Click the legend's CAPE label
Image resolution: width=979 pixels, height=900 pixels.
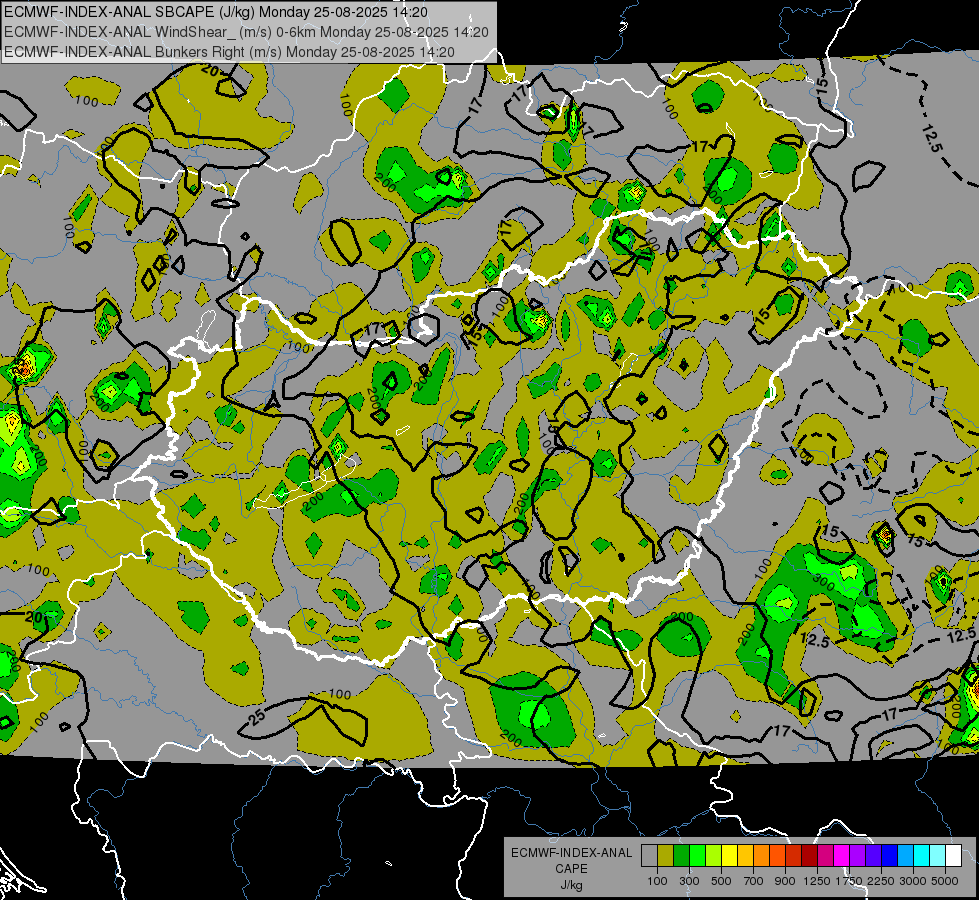point(571,869)
